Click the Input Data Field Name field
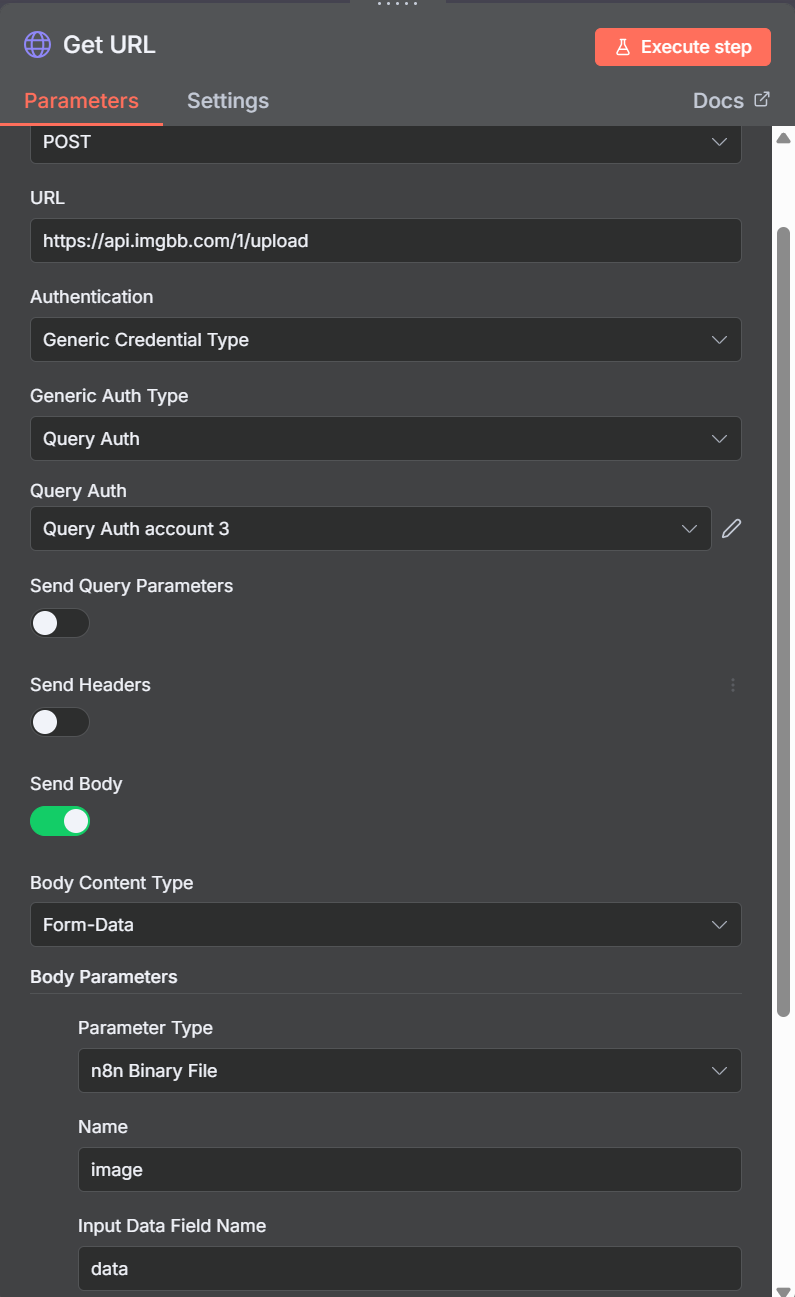 tap(410, 1268)
